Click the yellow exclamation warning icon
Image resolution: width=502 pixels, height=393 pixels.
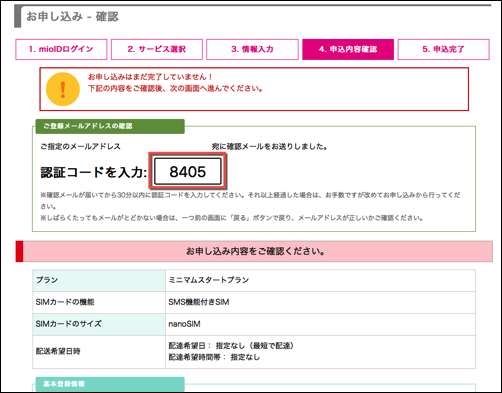click(63, 89)
